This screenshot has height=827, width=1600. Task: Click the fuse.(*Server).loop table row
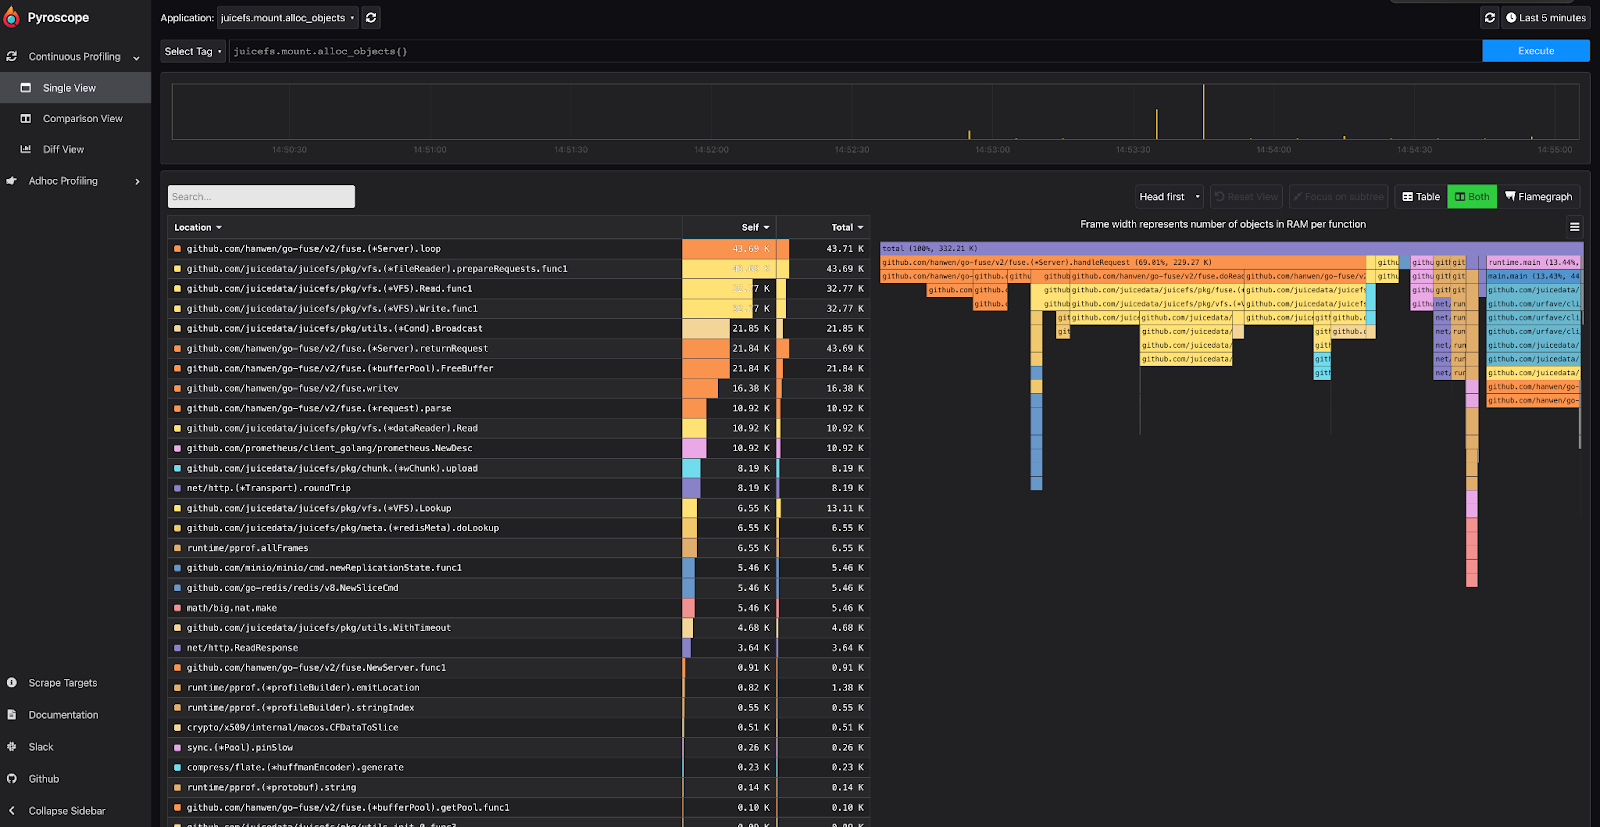pos(519,249)
